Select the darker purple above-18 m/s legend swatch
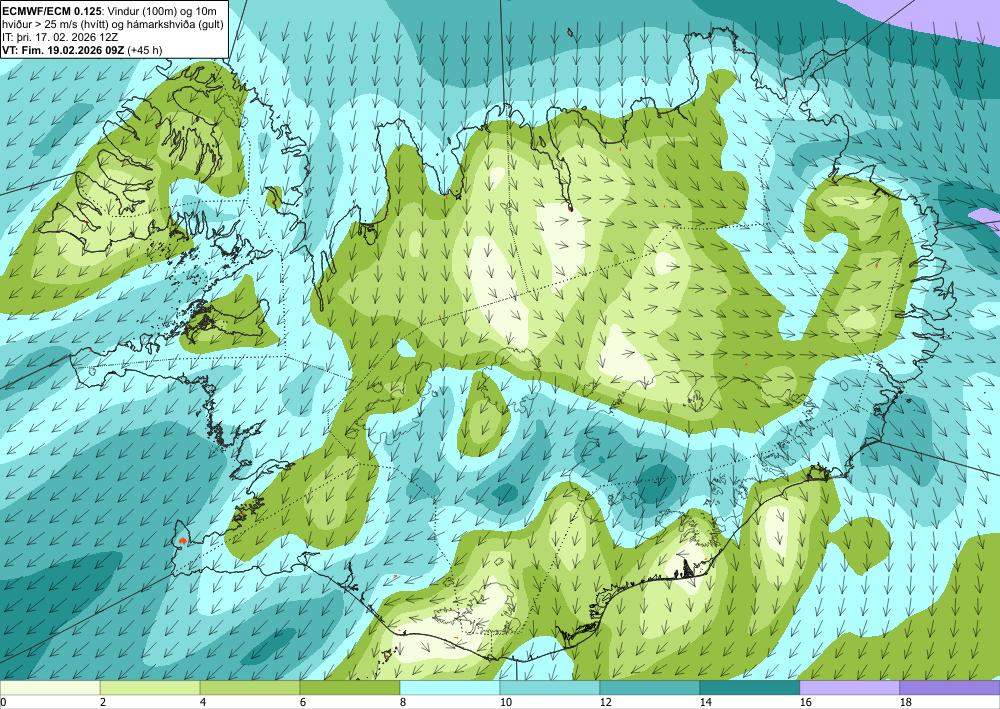 (x=950, y=688)
